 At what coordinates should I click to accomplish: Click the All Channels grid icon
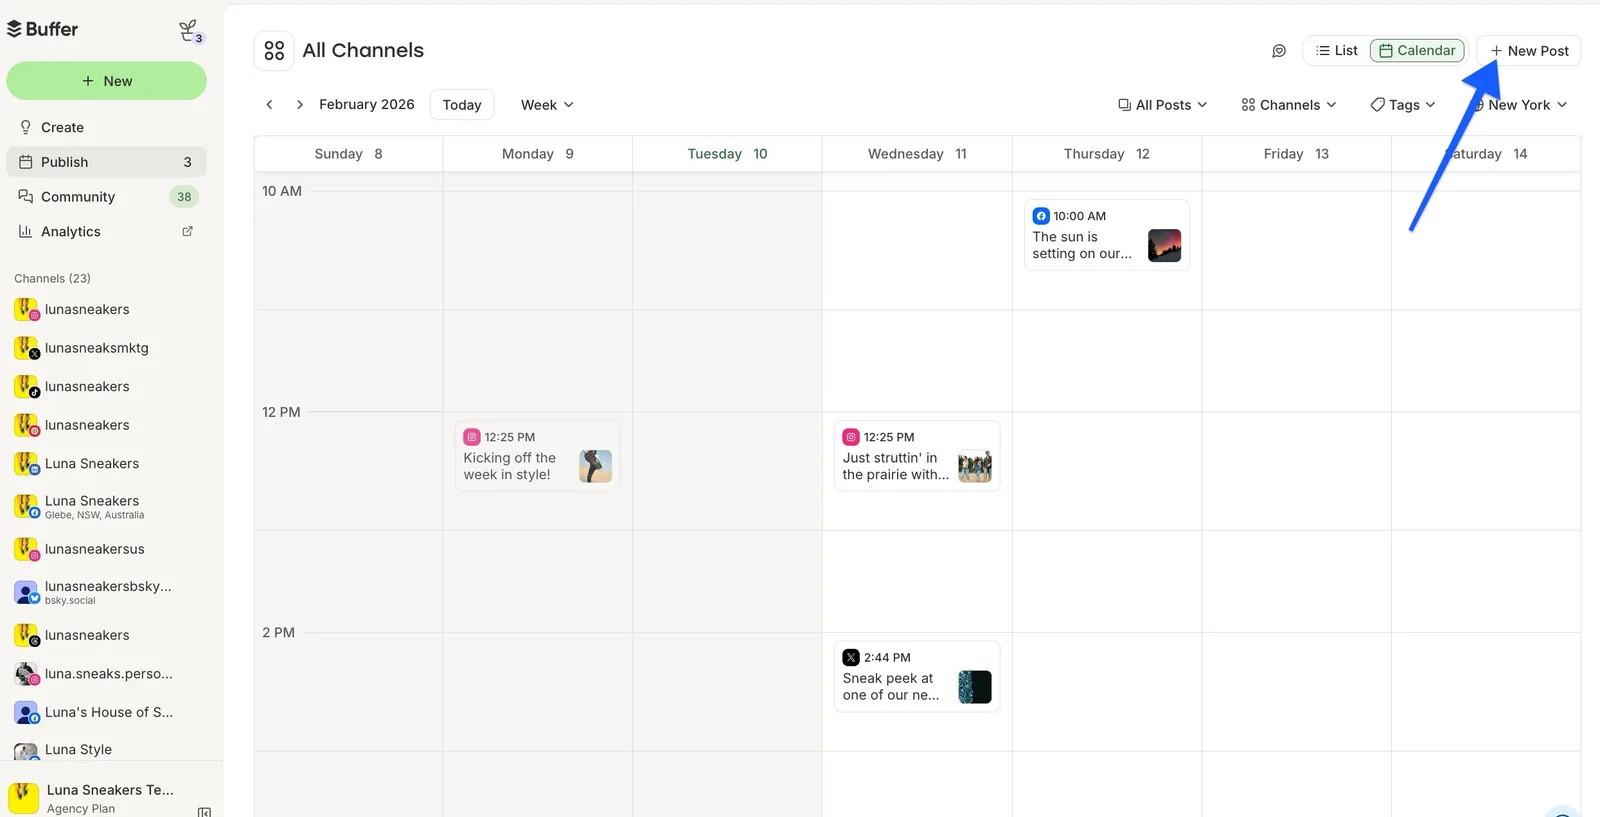pyautogui.click(x=274, y=50)
